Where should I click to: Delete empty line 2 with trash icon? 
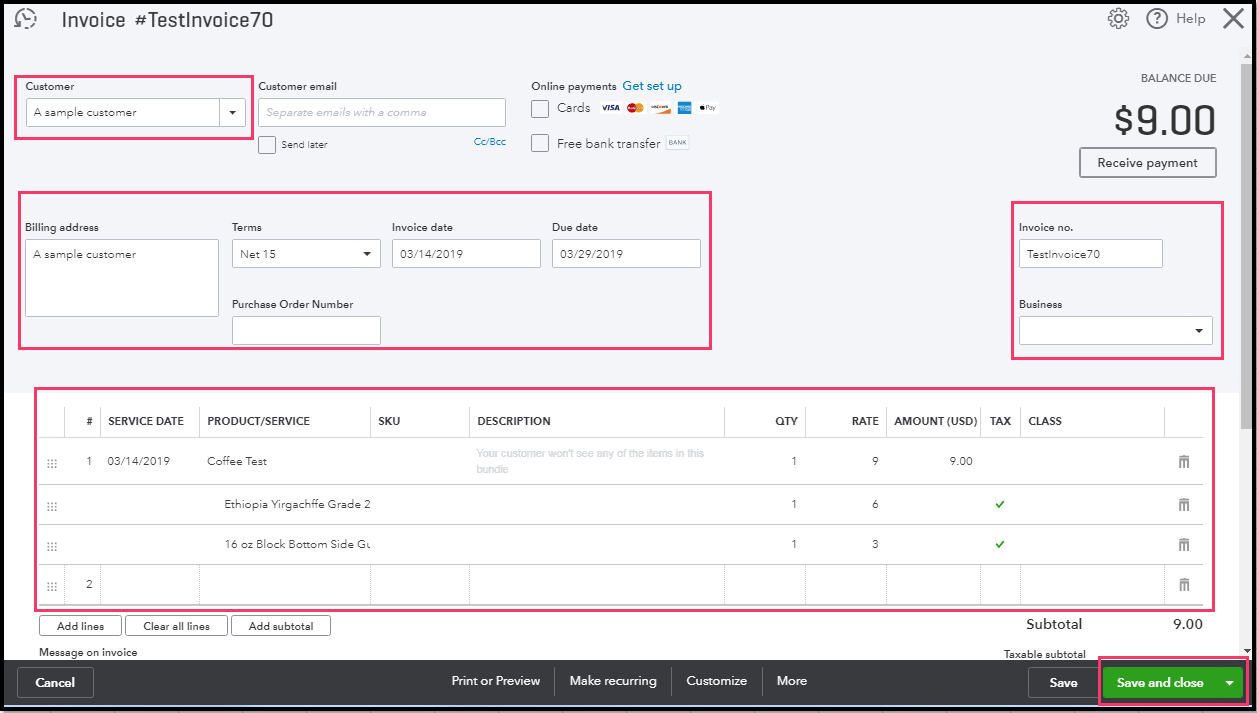[x=1184, y=585]
